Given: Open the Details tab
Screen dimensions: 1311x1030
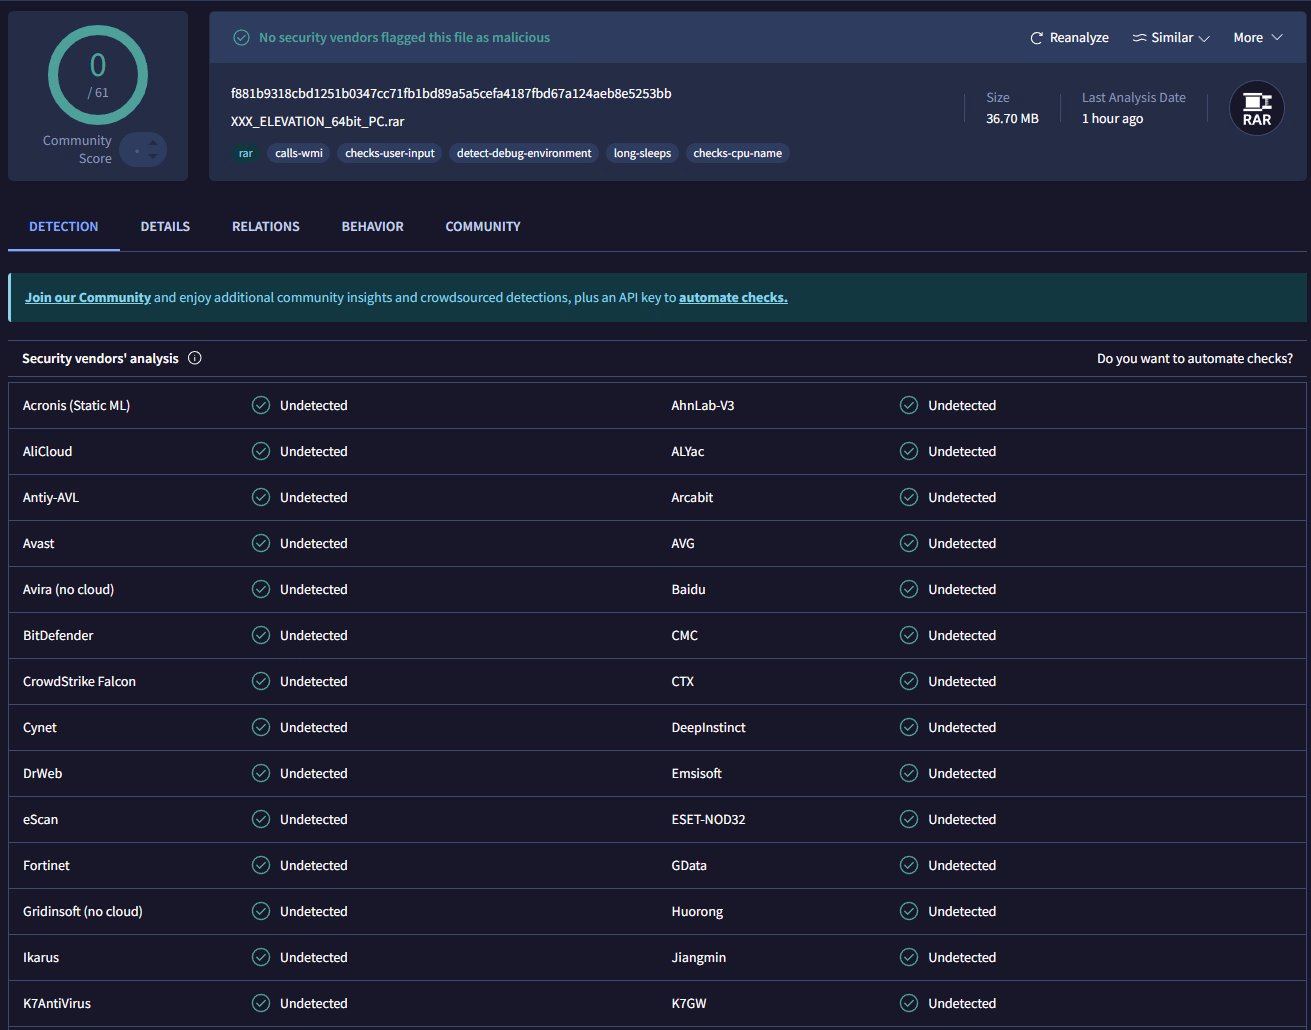Looking at the screenshot, I should [165, 227].
